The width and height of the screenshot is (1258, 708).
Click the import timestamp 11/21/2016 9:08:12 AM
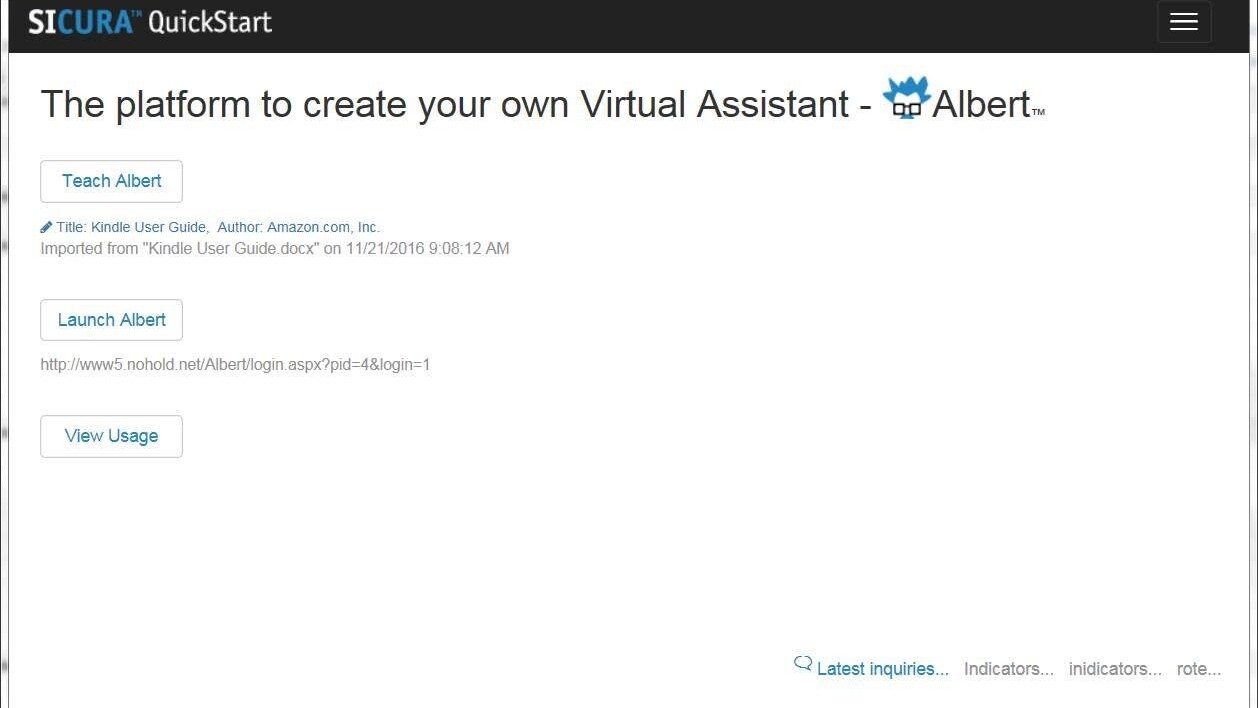click(x=428, y=248)
